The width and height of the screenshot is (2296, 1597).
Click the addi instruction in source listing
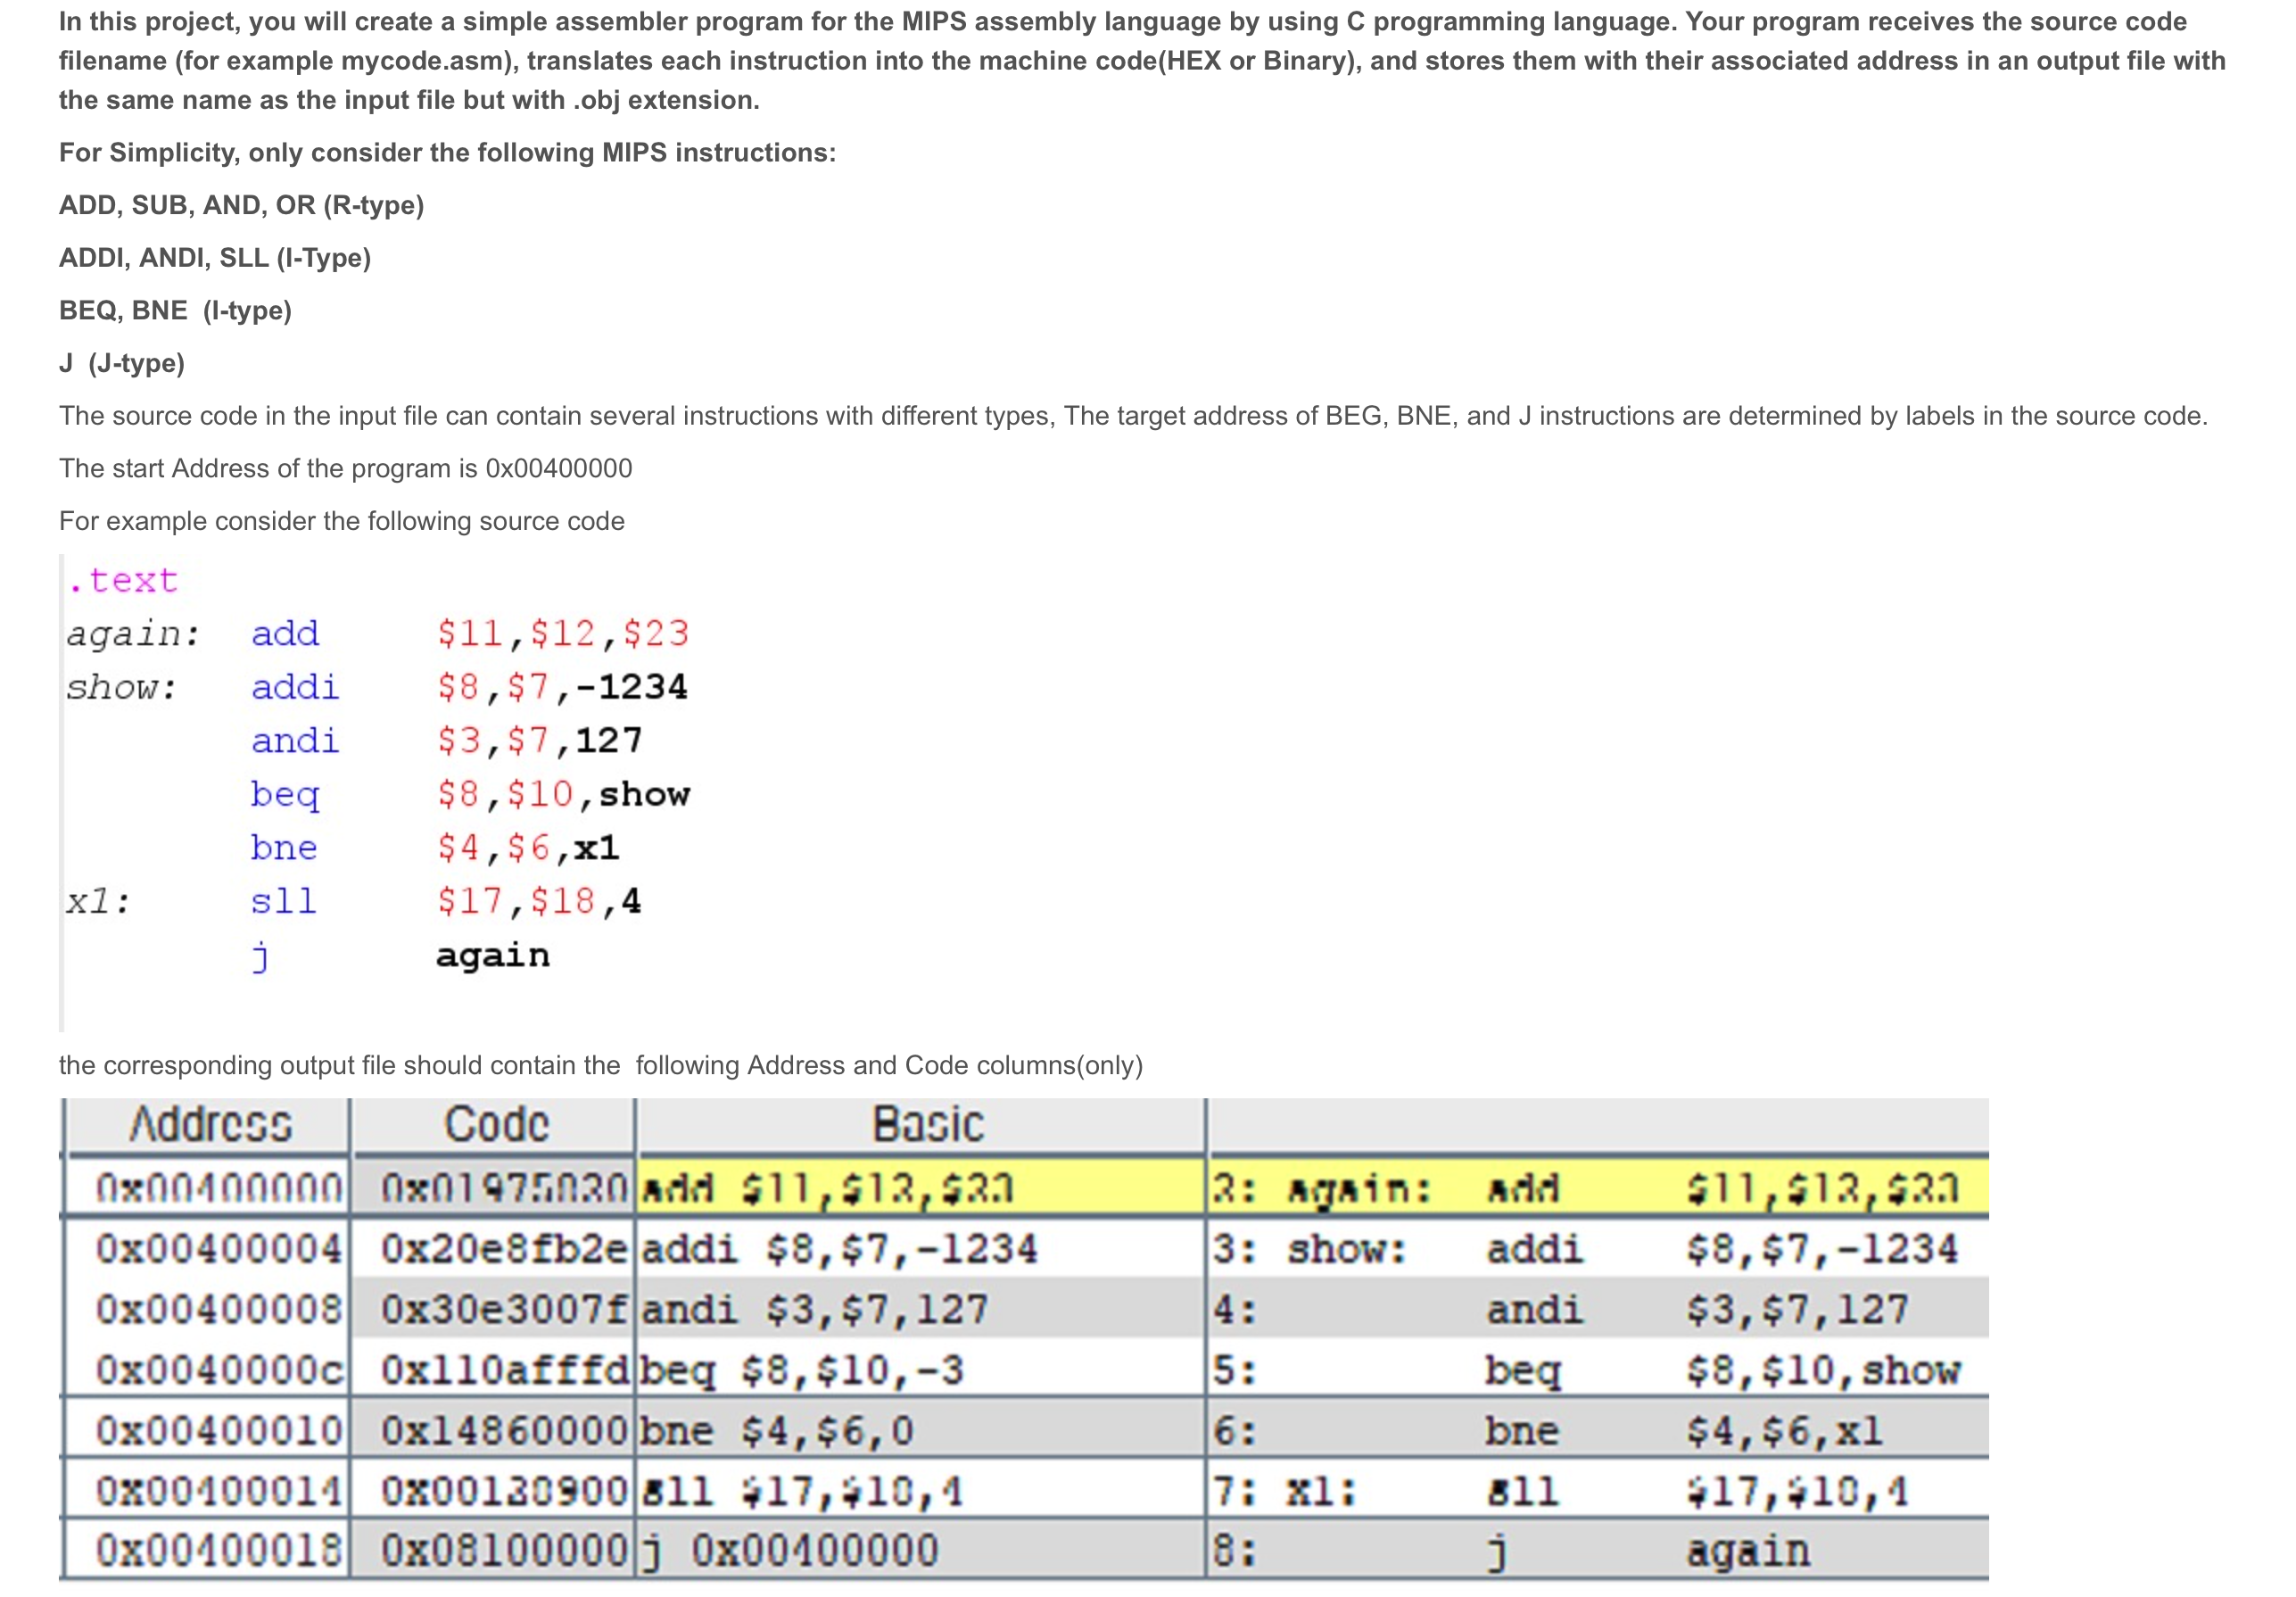(x=295, y=687)
